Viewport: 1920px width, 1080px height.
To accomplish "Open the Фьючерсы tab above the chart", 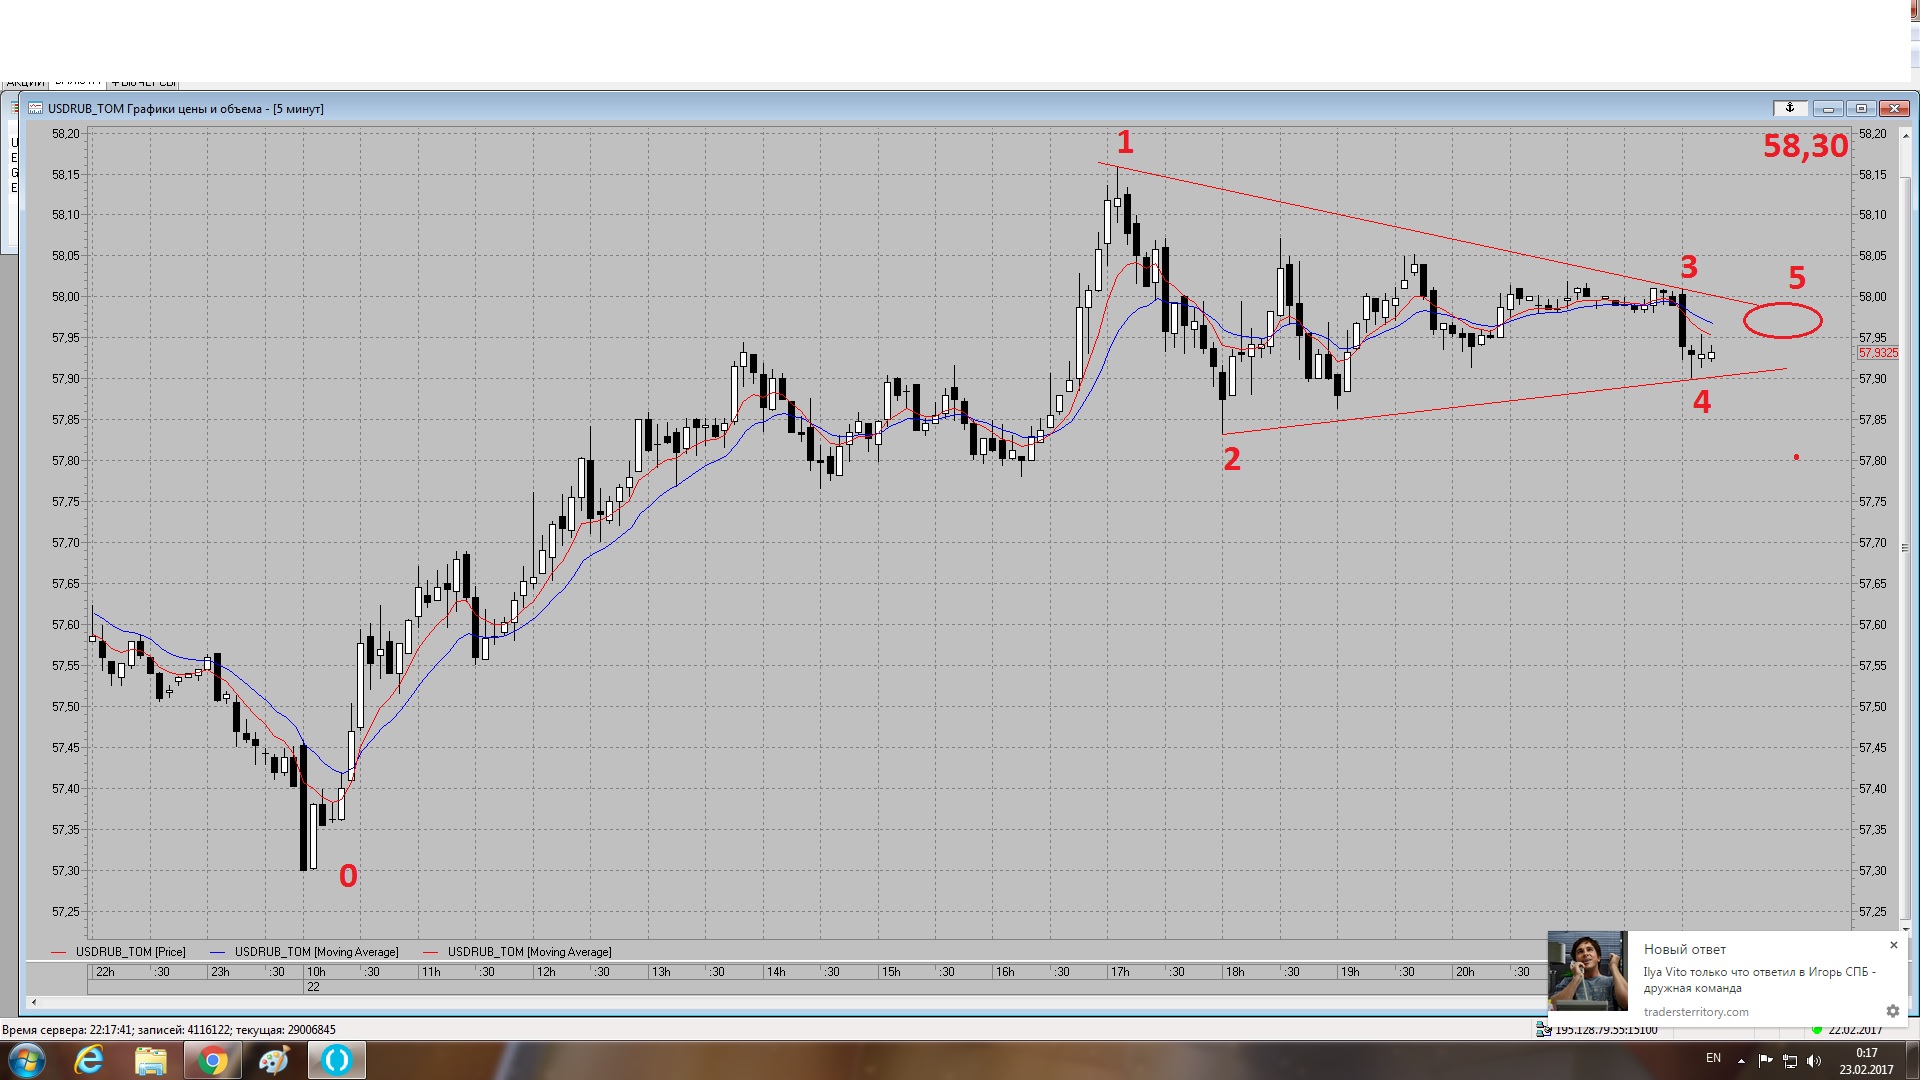I will click(143, 83).
